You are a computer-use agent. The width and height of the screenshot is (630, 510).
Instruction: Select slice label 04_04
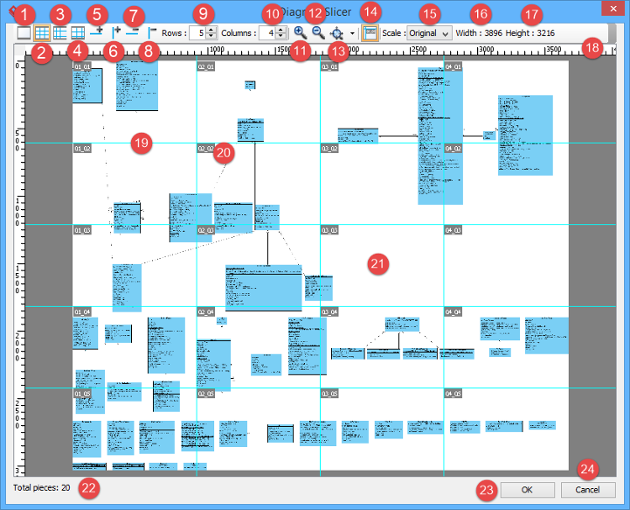(x=453, y=312)
